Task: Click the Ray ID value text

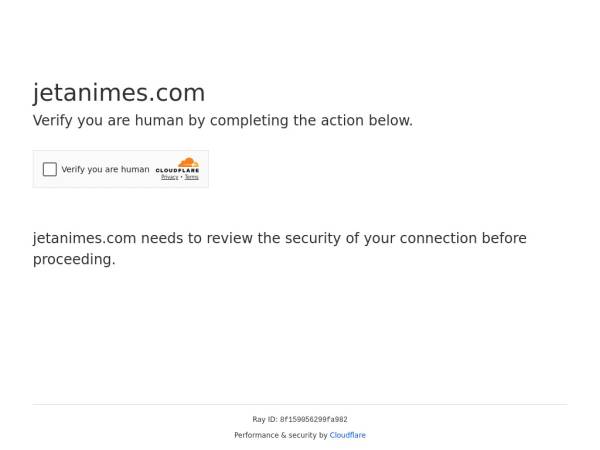Action: click(x=313, y=420)
